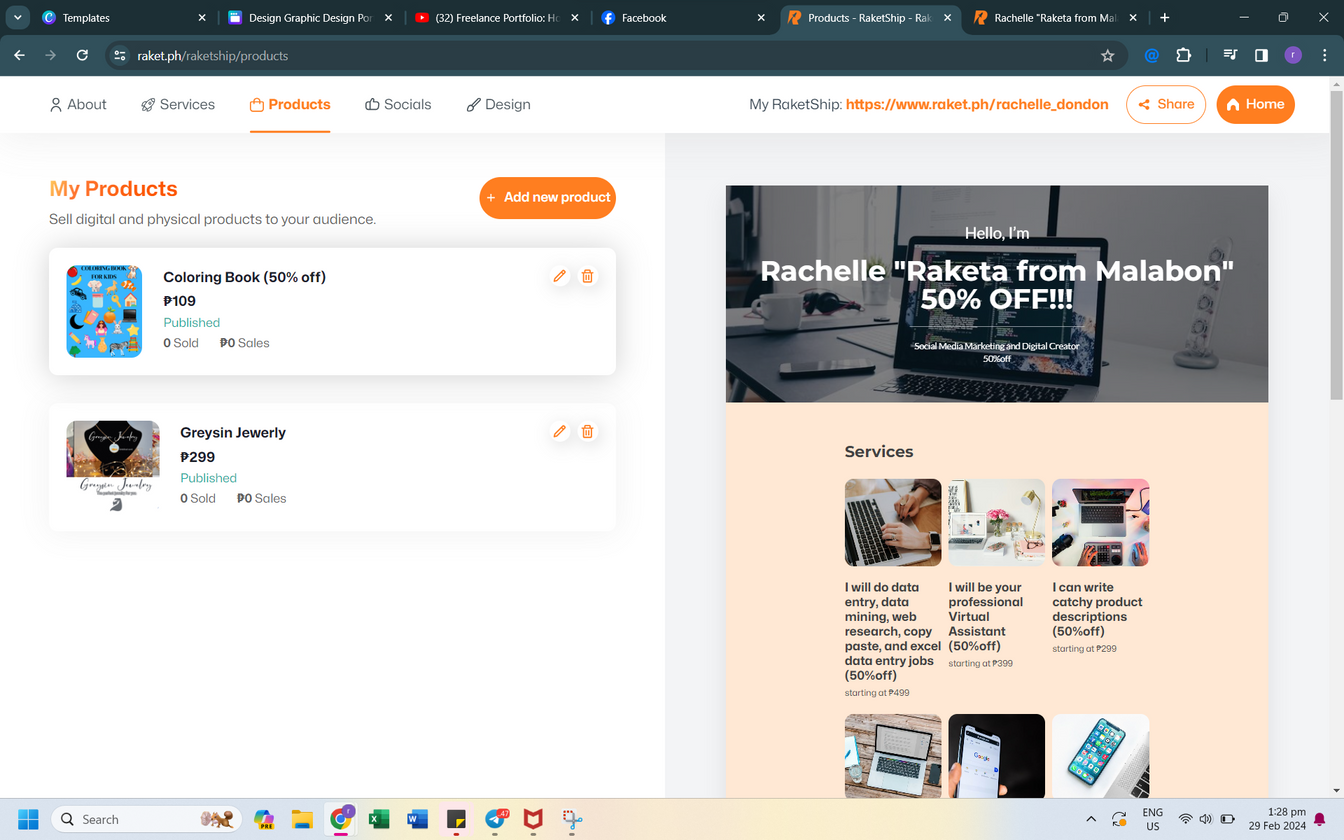Select the Virtual Assistant service image in preview
The height and width of the screenshot is (840, 1344).
997,522
